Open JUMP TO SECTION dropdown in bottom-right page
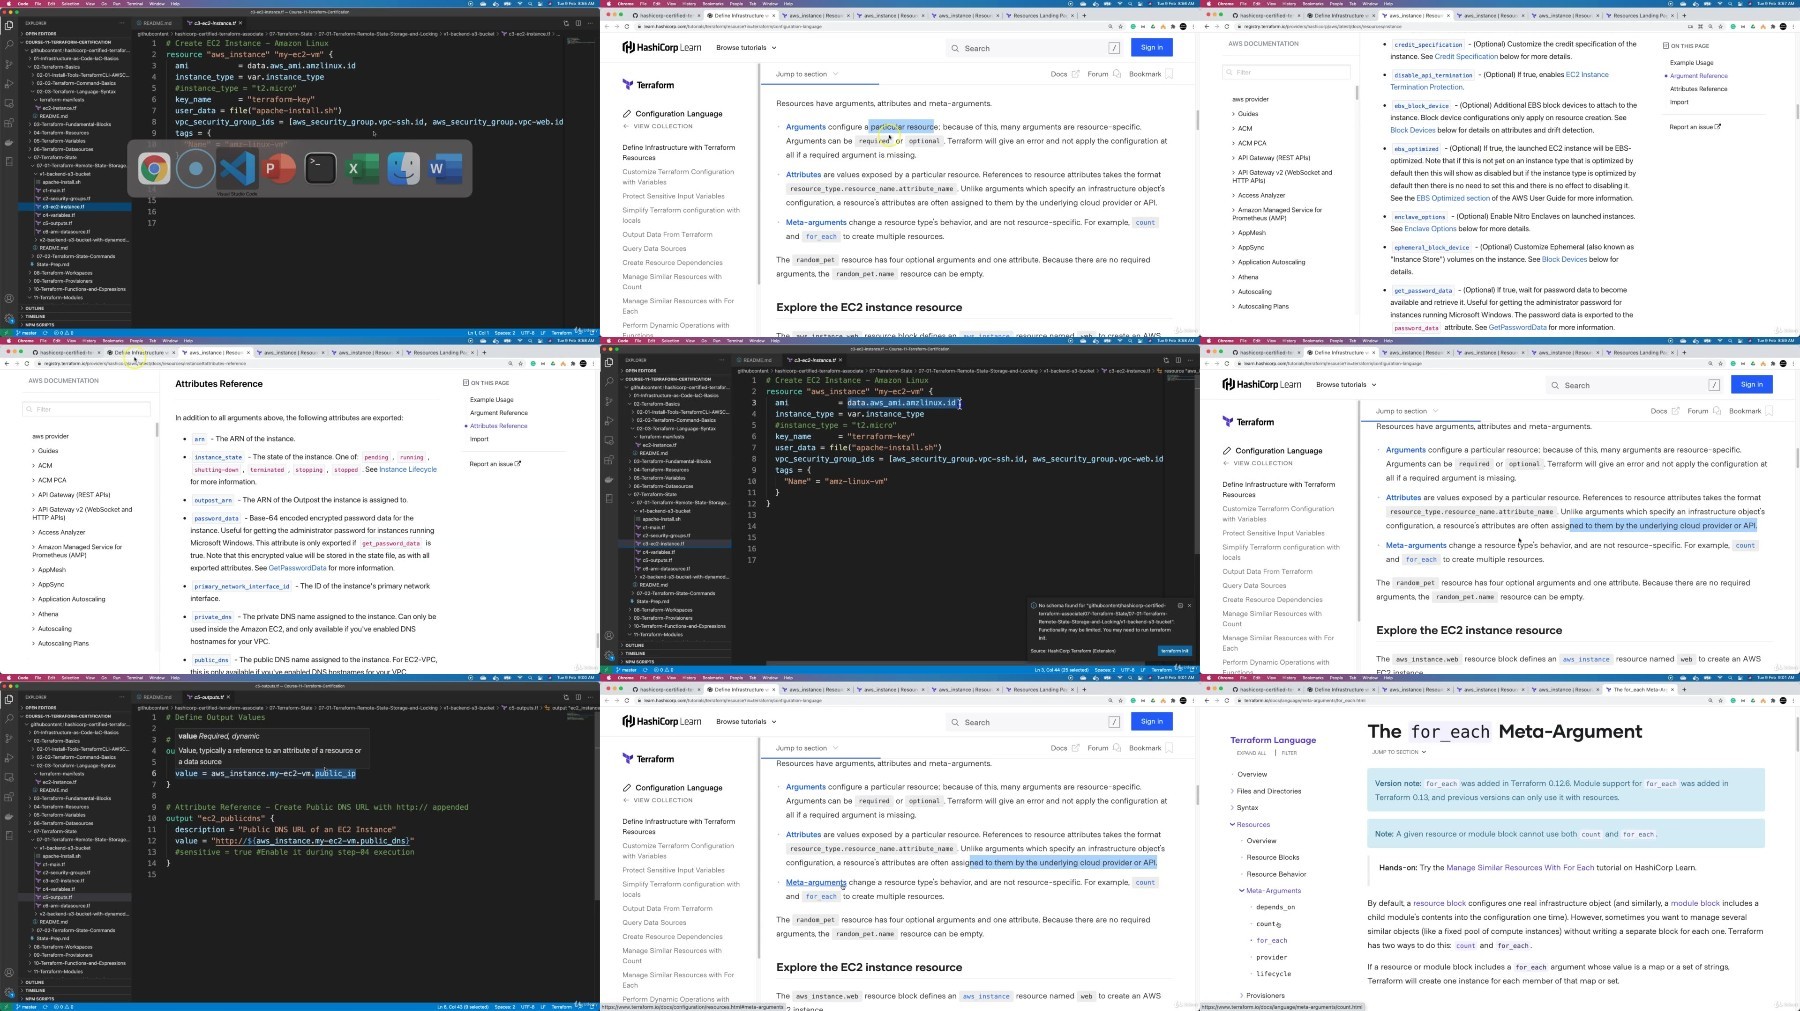 1398,752
